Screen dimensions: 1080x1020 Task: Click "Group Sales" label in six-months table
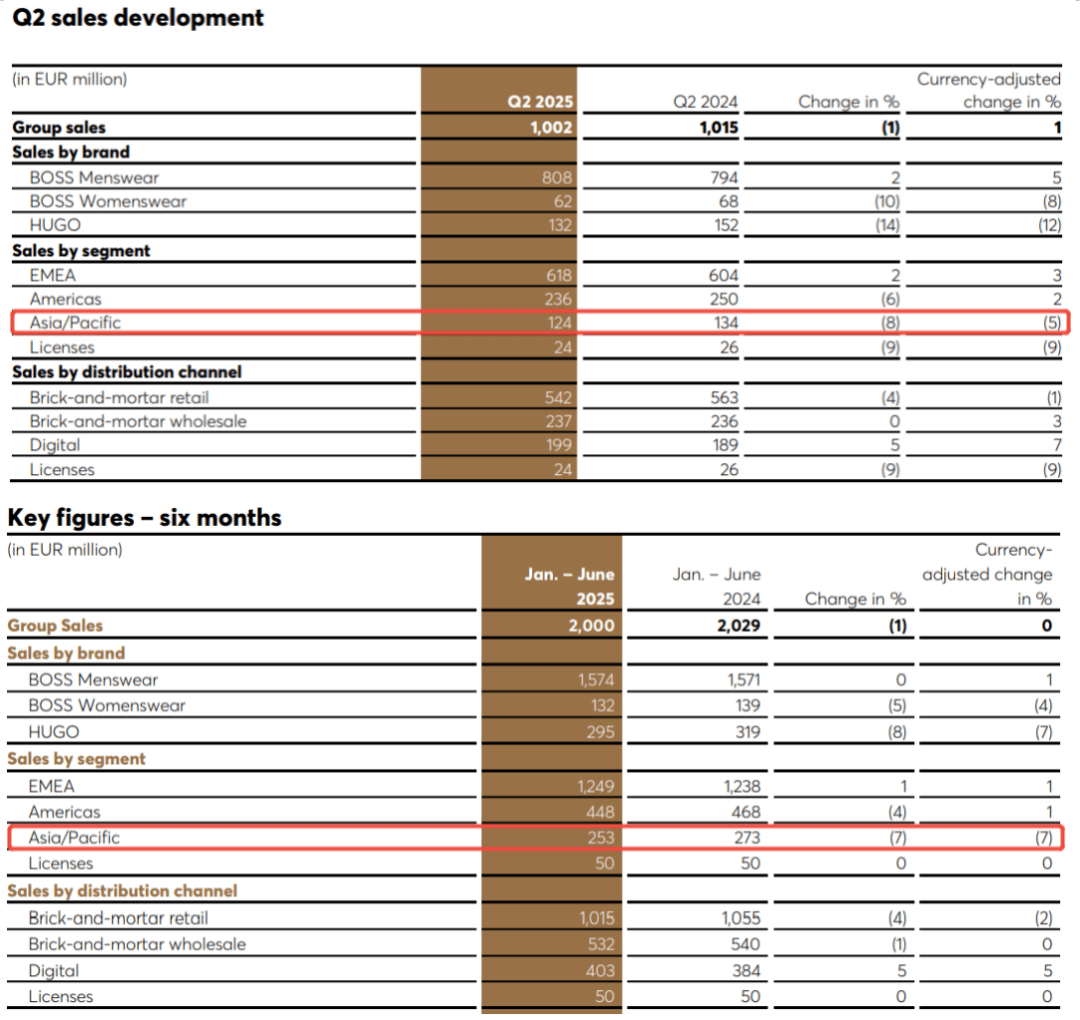coord(55,625)
